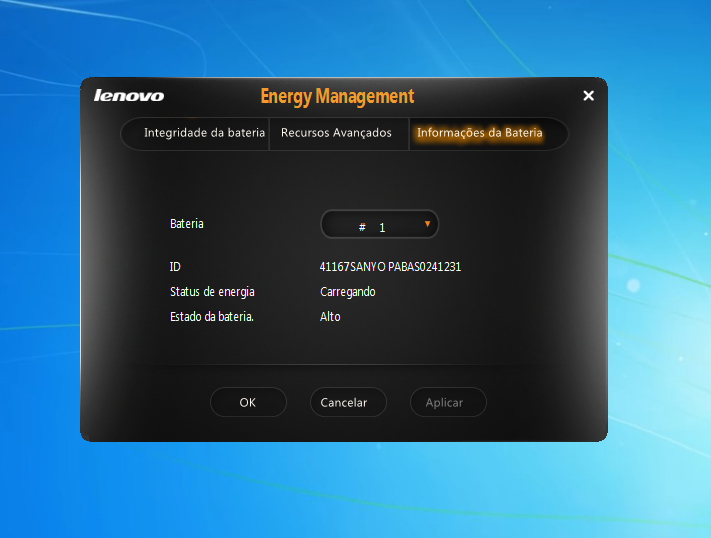711x538 pixels.
Task: Click the Bateria label
Action: [187, 224]
